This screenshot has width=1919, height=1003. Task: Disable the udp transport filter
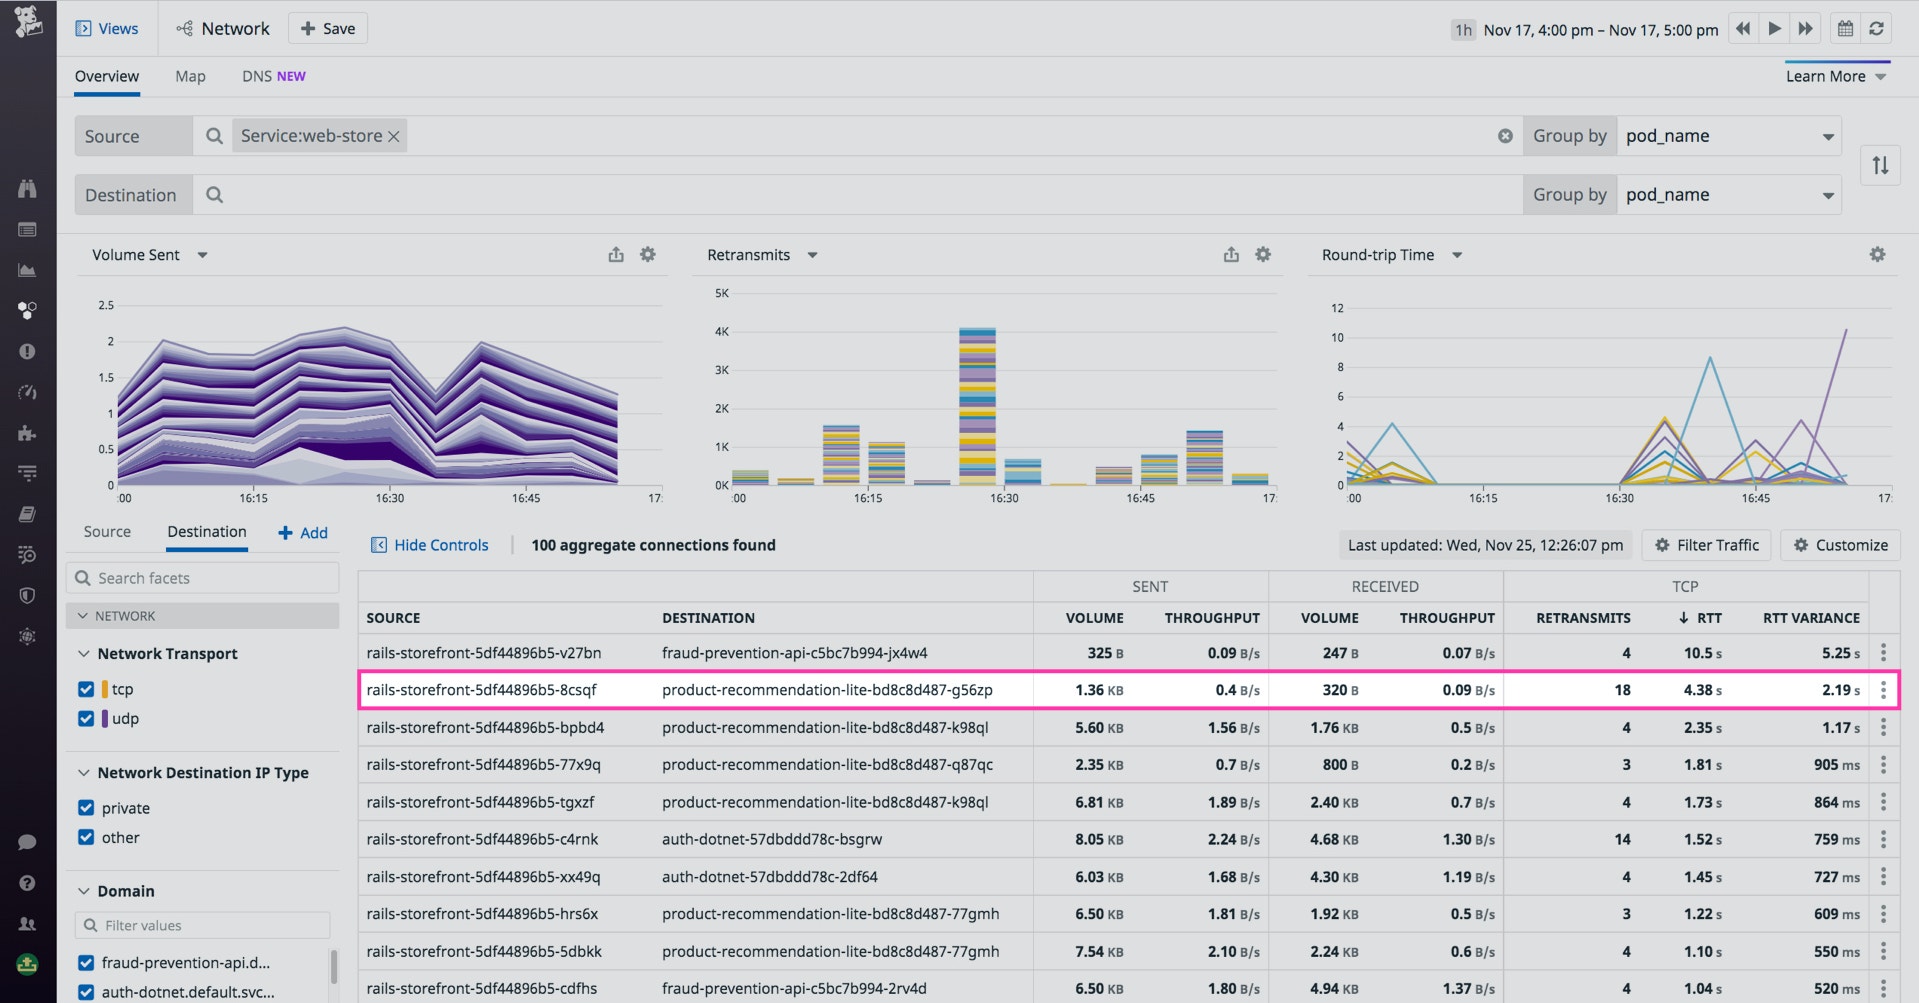tap(85, 718)
